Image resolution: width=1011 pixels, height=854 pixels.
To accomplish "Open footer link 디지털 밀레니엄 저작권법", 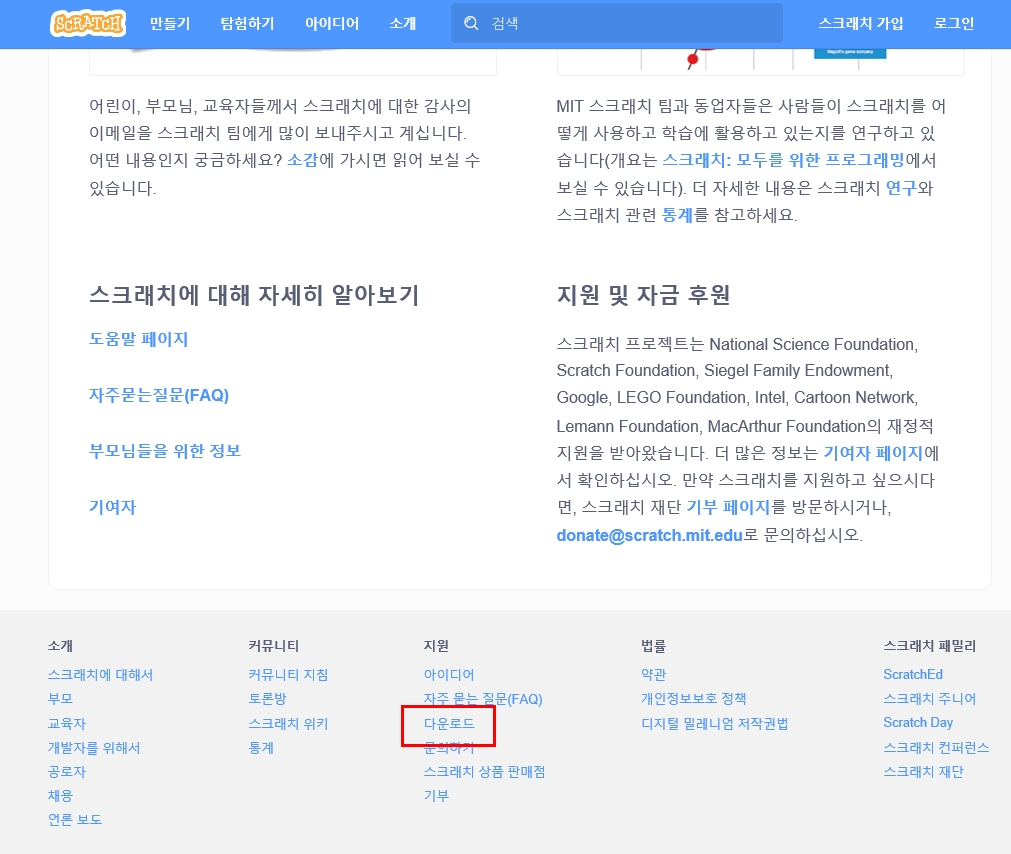I will (714, 723).
